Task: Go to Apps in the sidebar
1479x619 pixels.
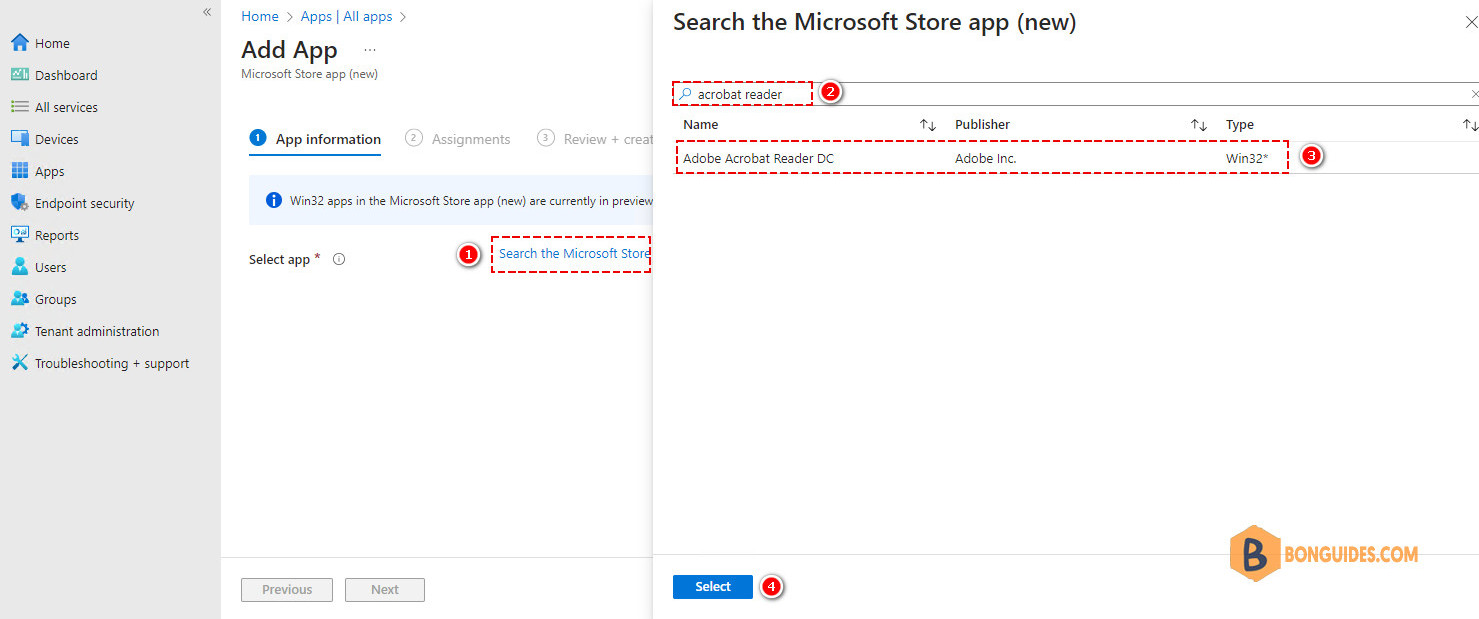Action: [49, 171]
